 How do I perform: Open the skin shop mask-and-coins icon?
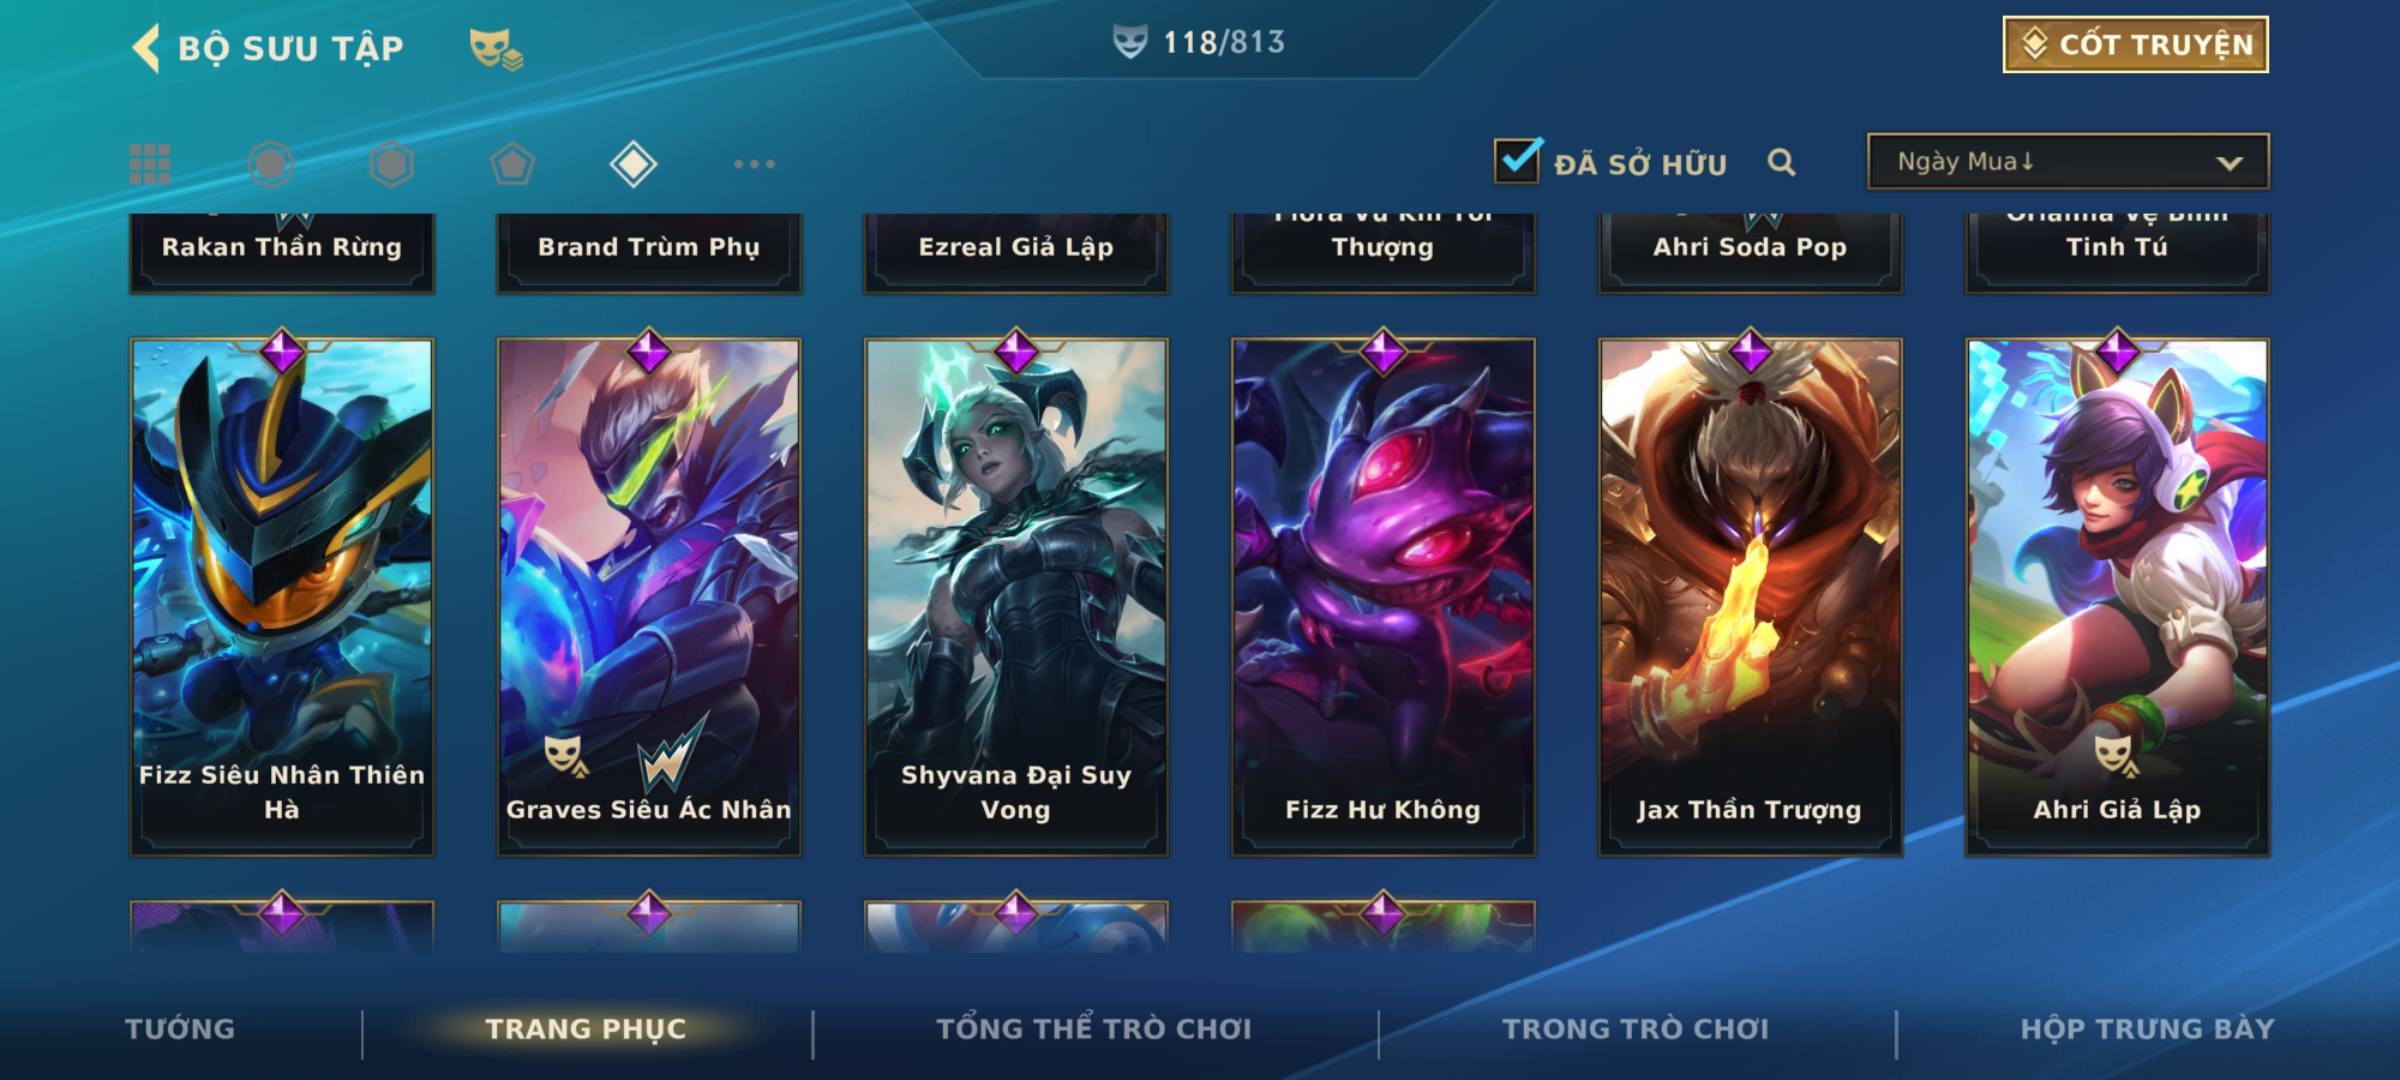(x=496, y=48)
